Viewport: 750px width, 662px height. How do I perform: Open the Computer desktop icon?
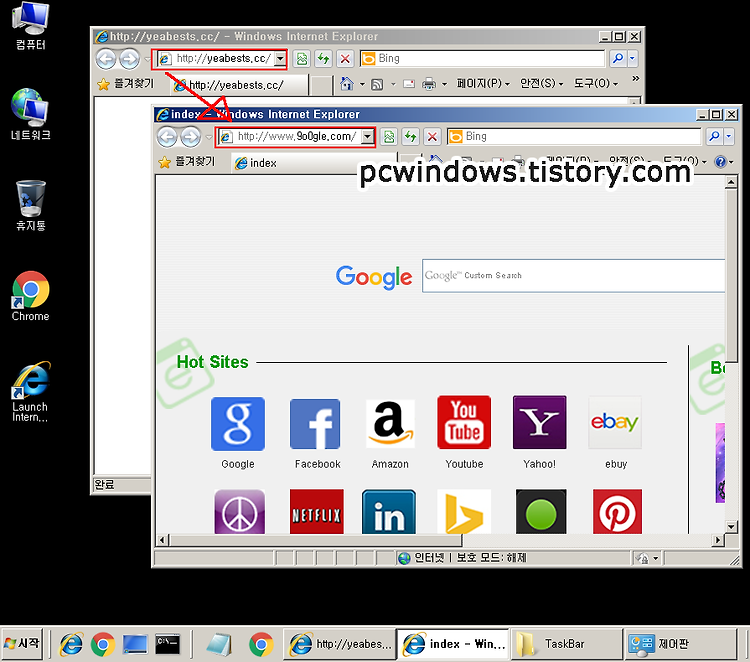pos(30,26)
